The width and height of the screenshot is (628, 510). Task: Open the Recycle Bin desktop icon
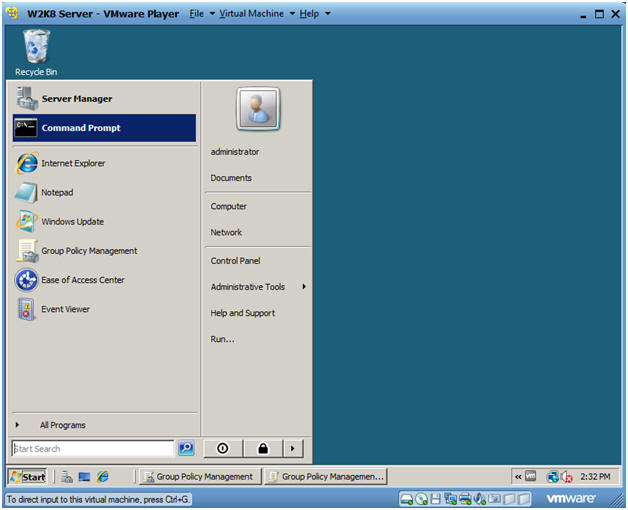point(36,52)
